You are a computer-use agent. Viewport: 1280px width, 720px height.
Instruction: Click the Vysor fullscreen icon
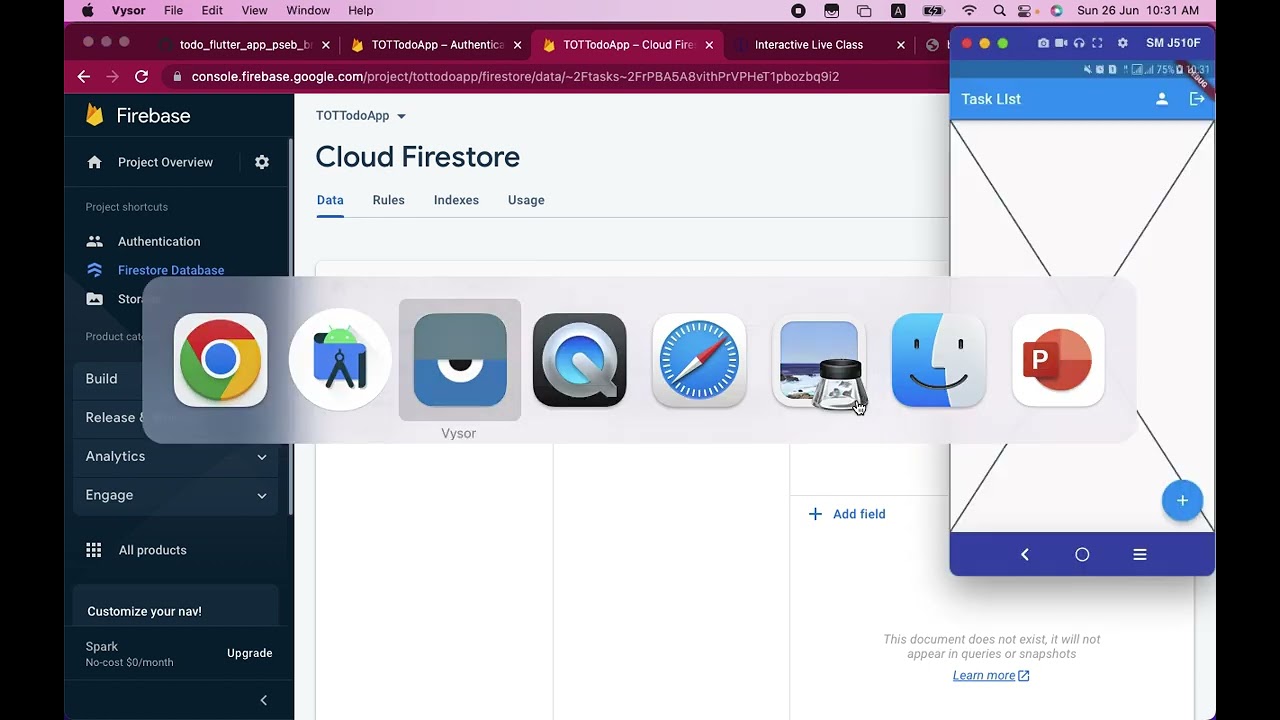point(1097,43)
